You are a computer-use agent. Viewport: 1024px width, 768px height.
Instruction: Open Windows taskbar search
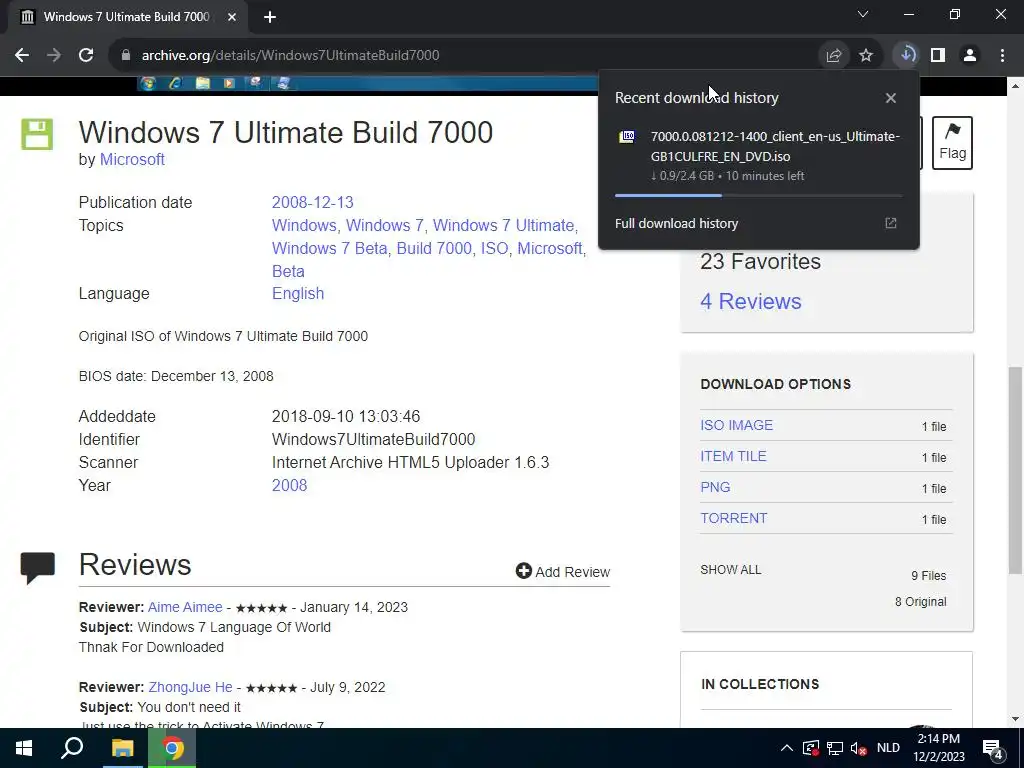tap(72, 748)
